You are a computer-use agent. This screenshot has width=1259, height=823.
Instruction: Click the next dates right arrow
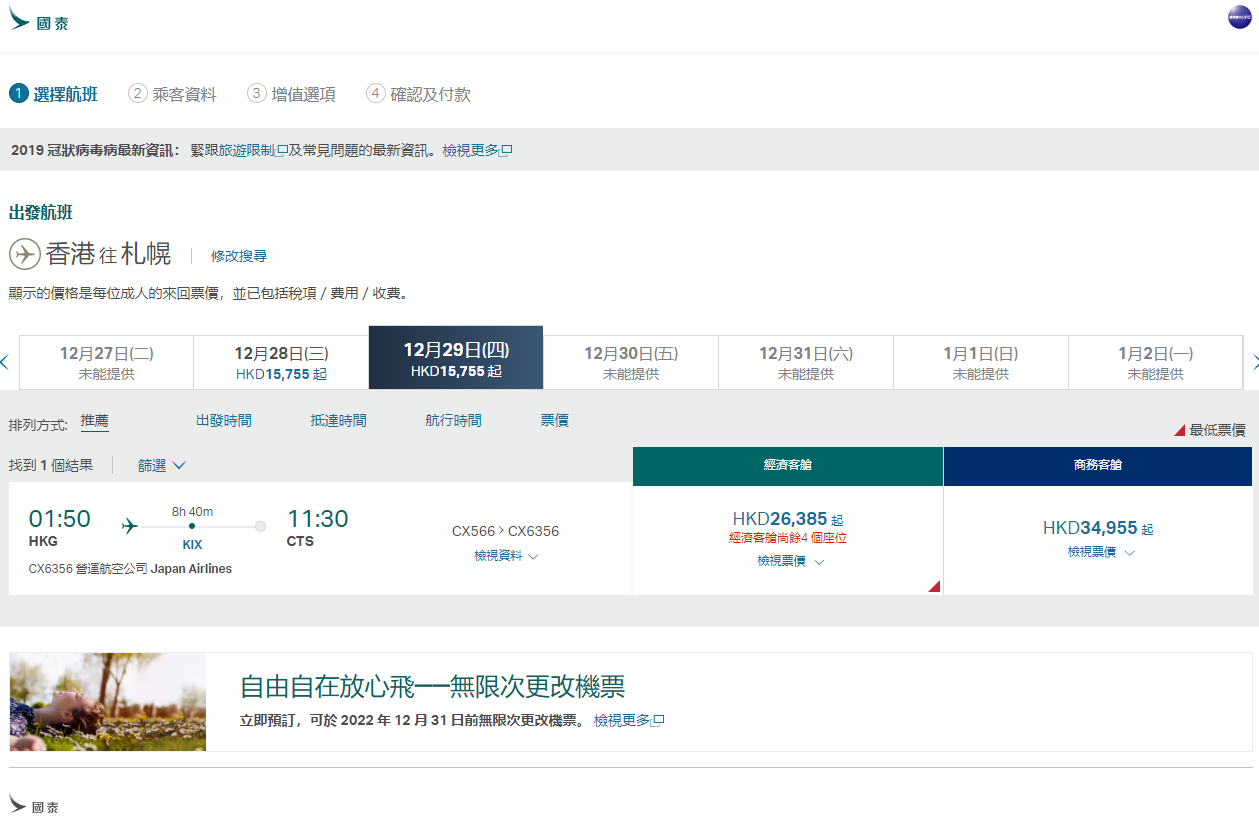point(1255,362)
